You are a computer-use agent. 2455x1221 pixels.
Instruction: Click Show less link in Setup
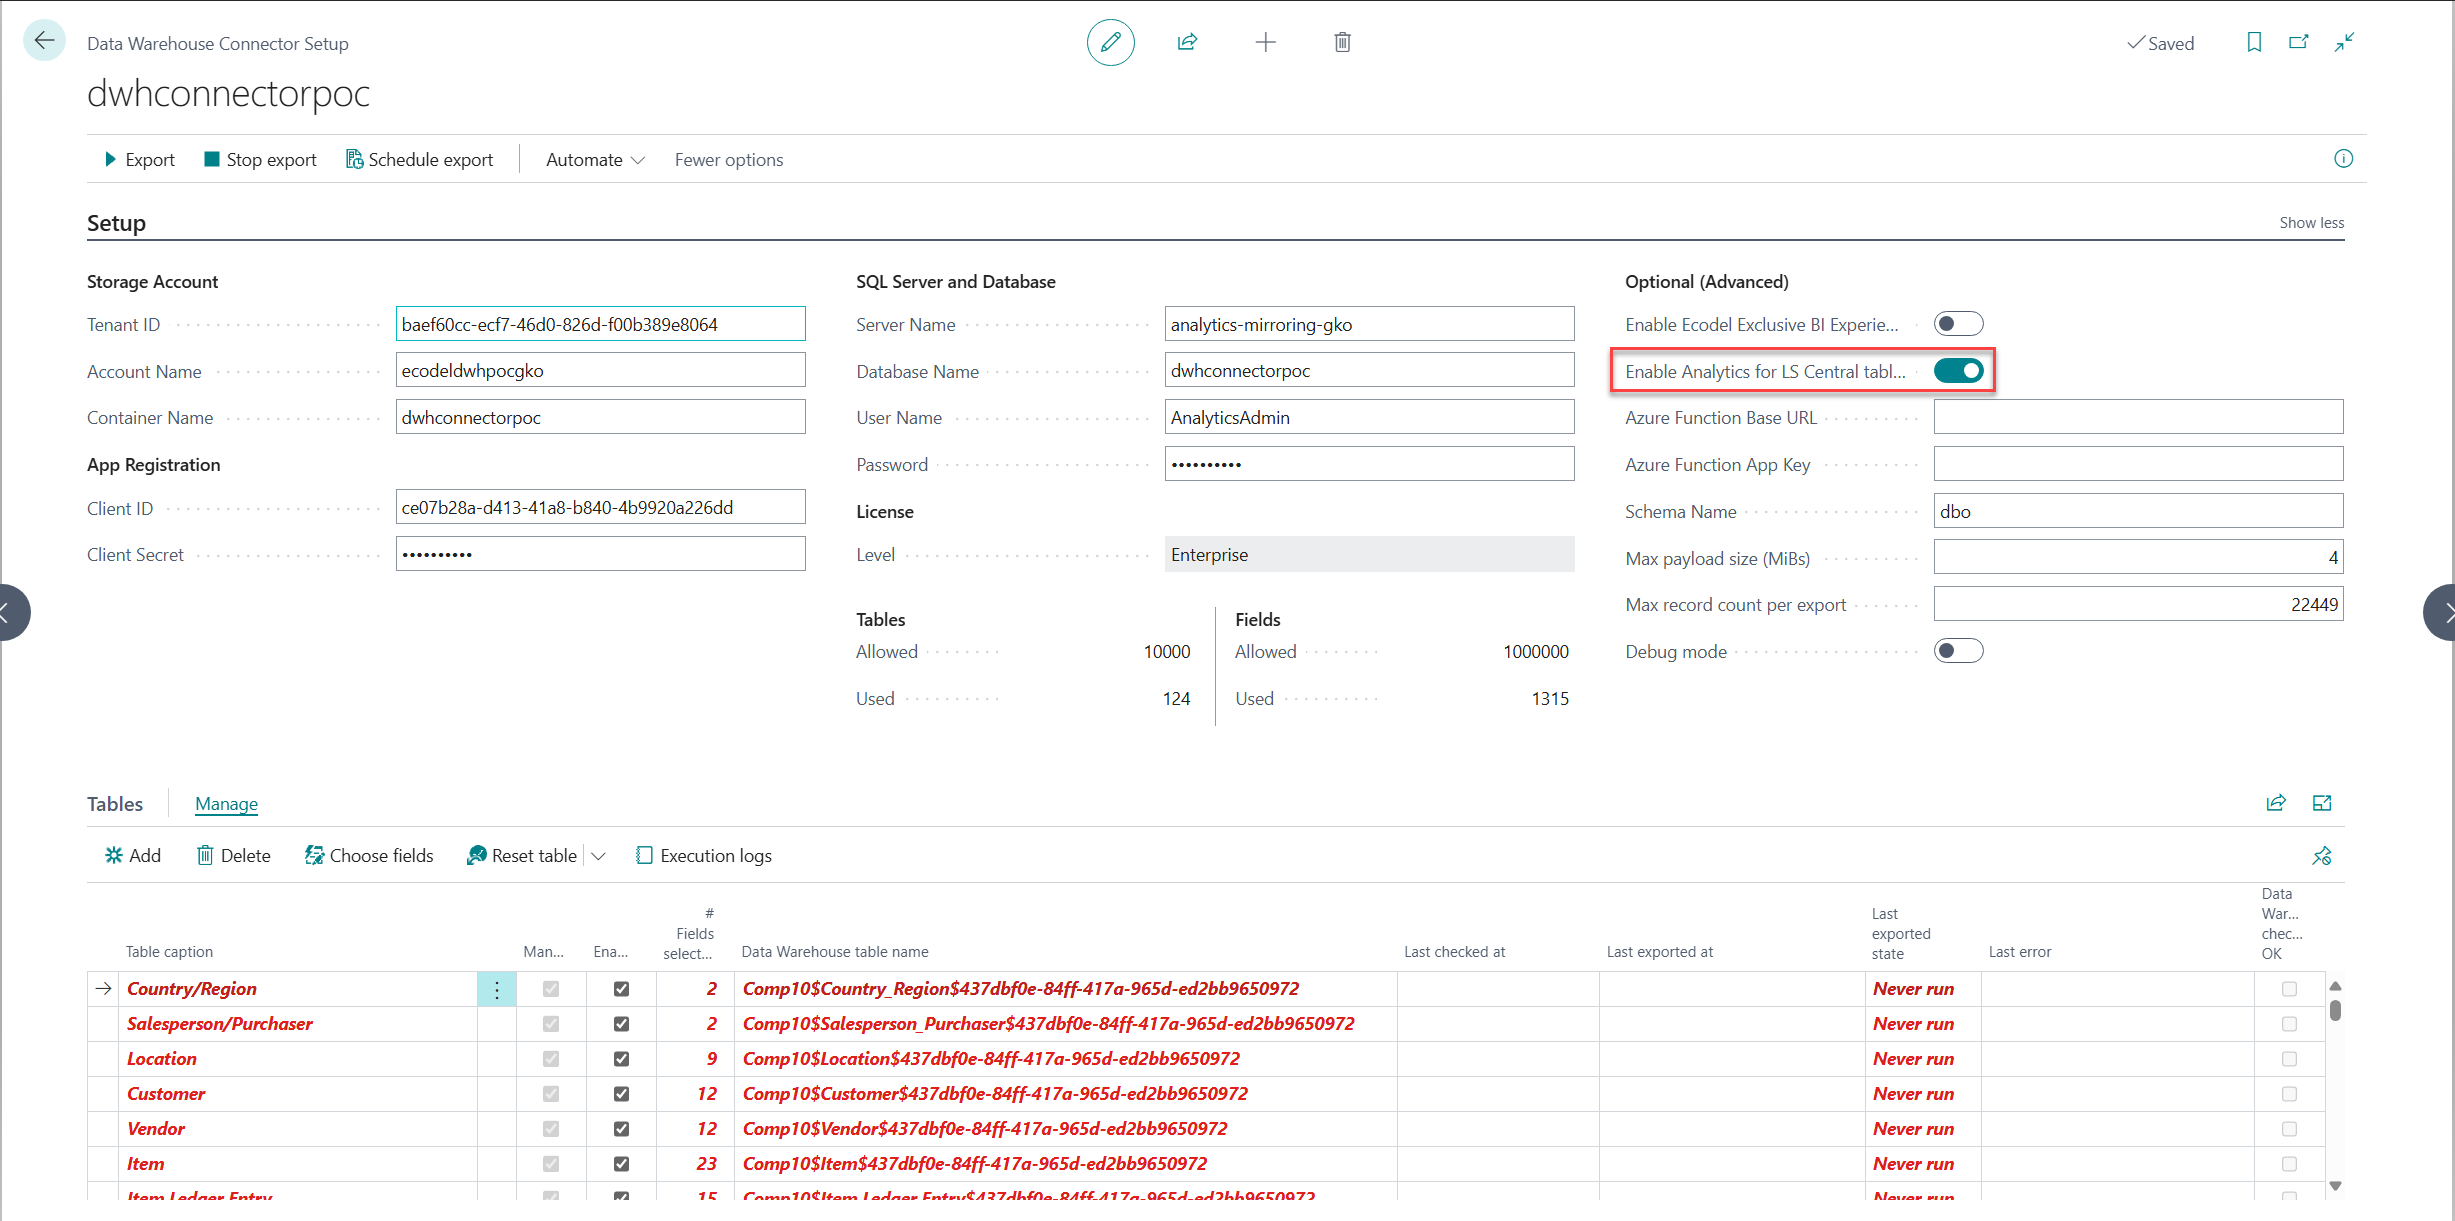pos(2311,223)
